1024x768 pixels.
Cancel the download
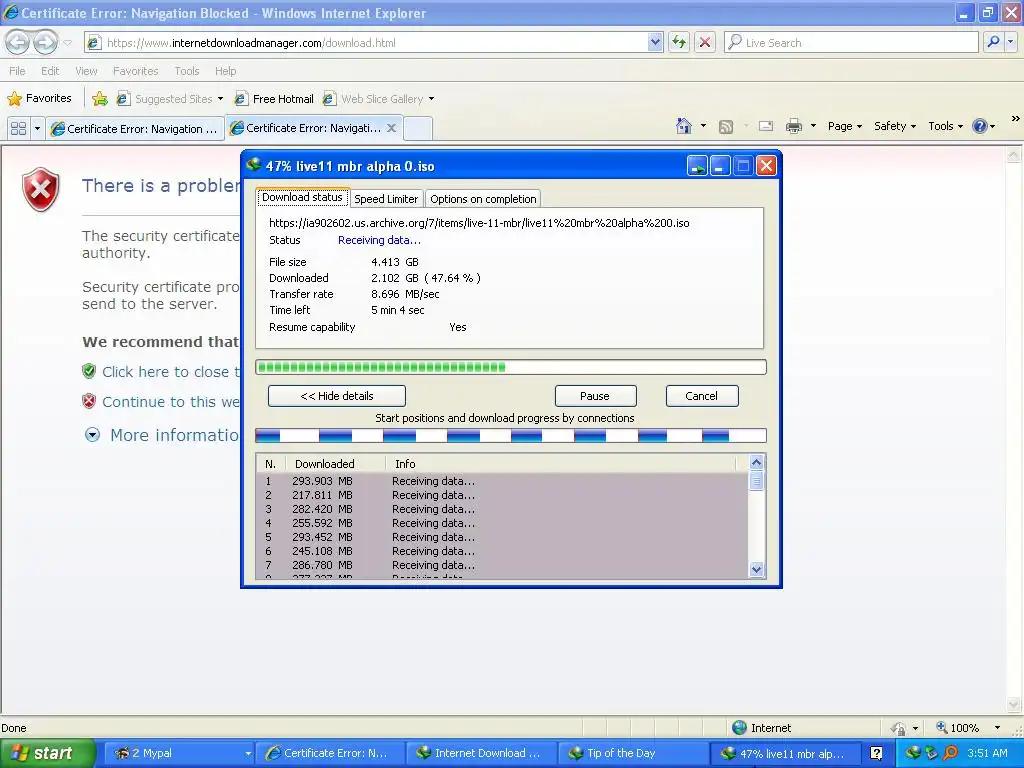pyautogui.click(x=701, y=396)
